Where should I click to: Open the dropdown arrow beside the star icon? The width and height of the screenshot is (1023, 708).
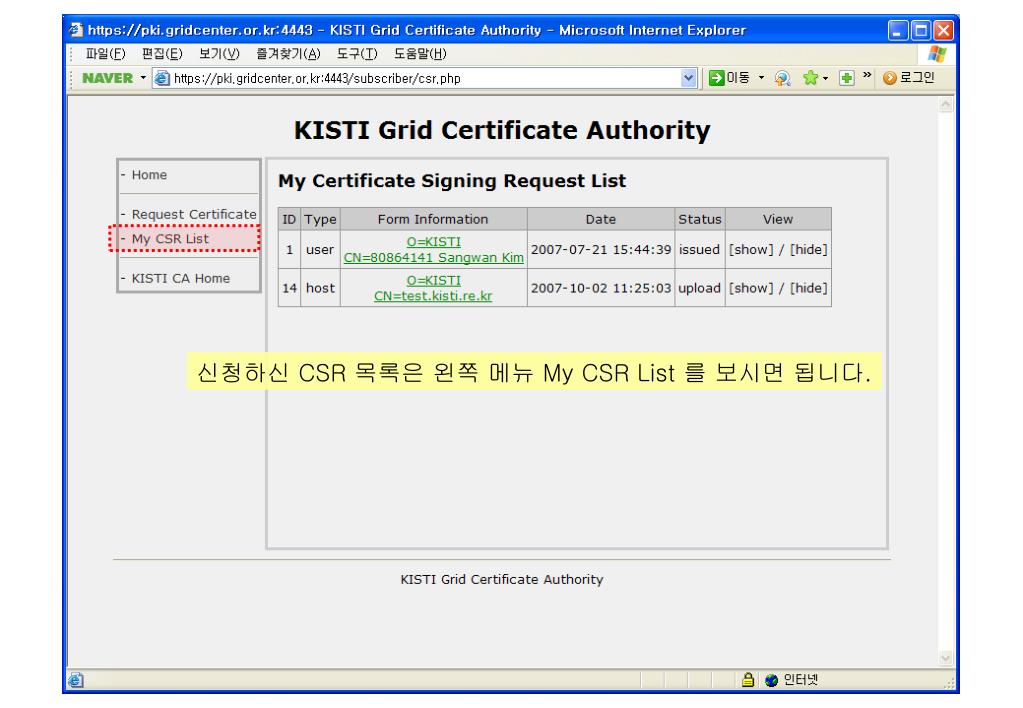coord(825,78)
